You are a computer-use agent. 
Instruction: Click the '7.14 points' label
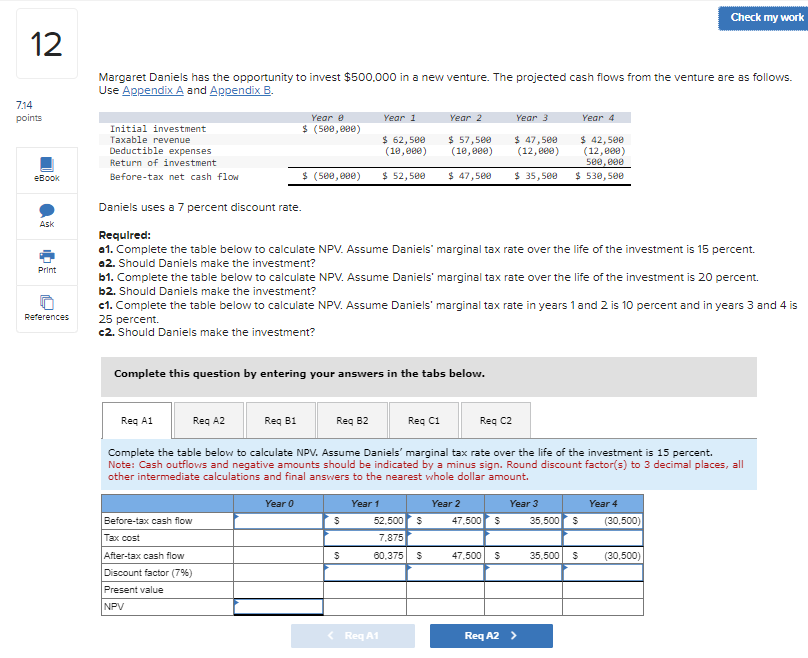29,111
